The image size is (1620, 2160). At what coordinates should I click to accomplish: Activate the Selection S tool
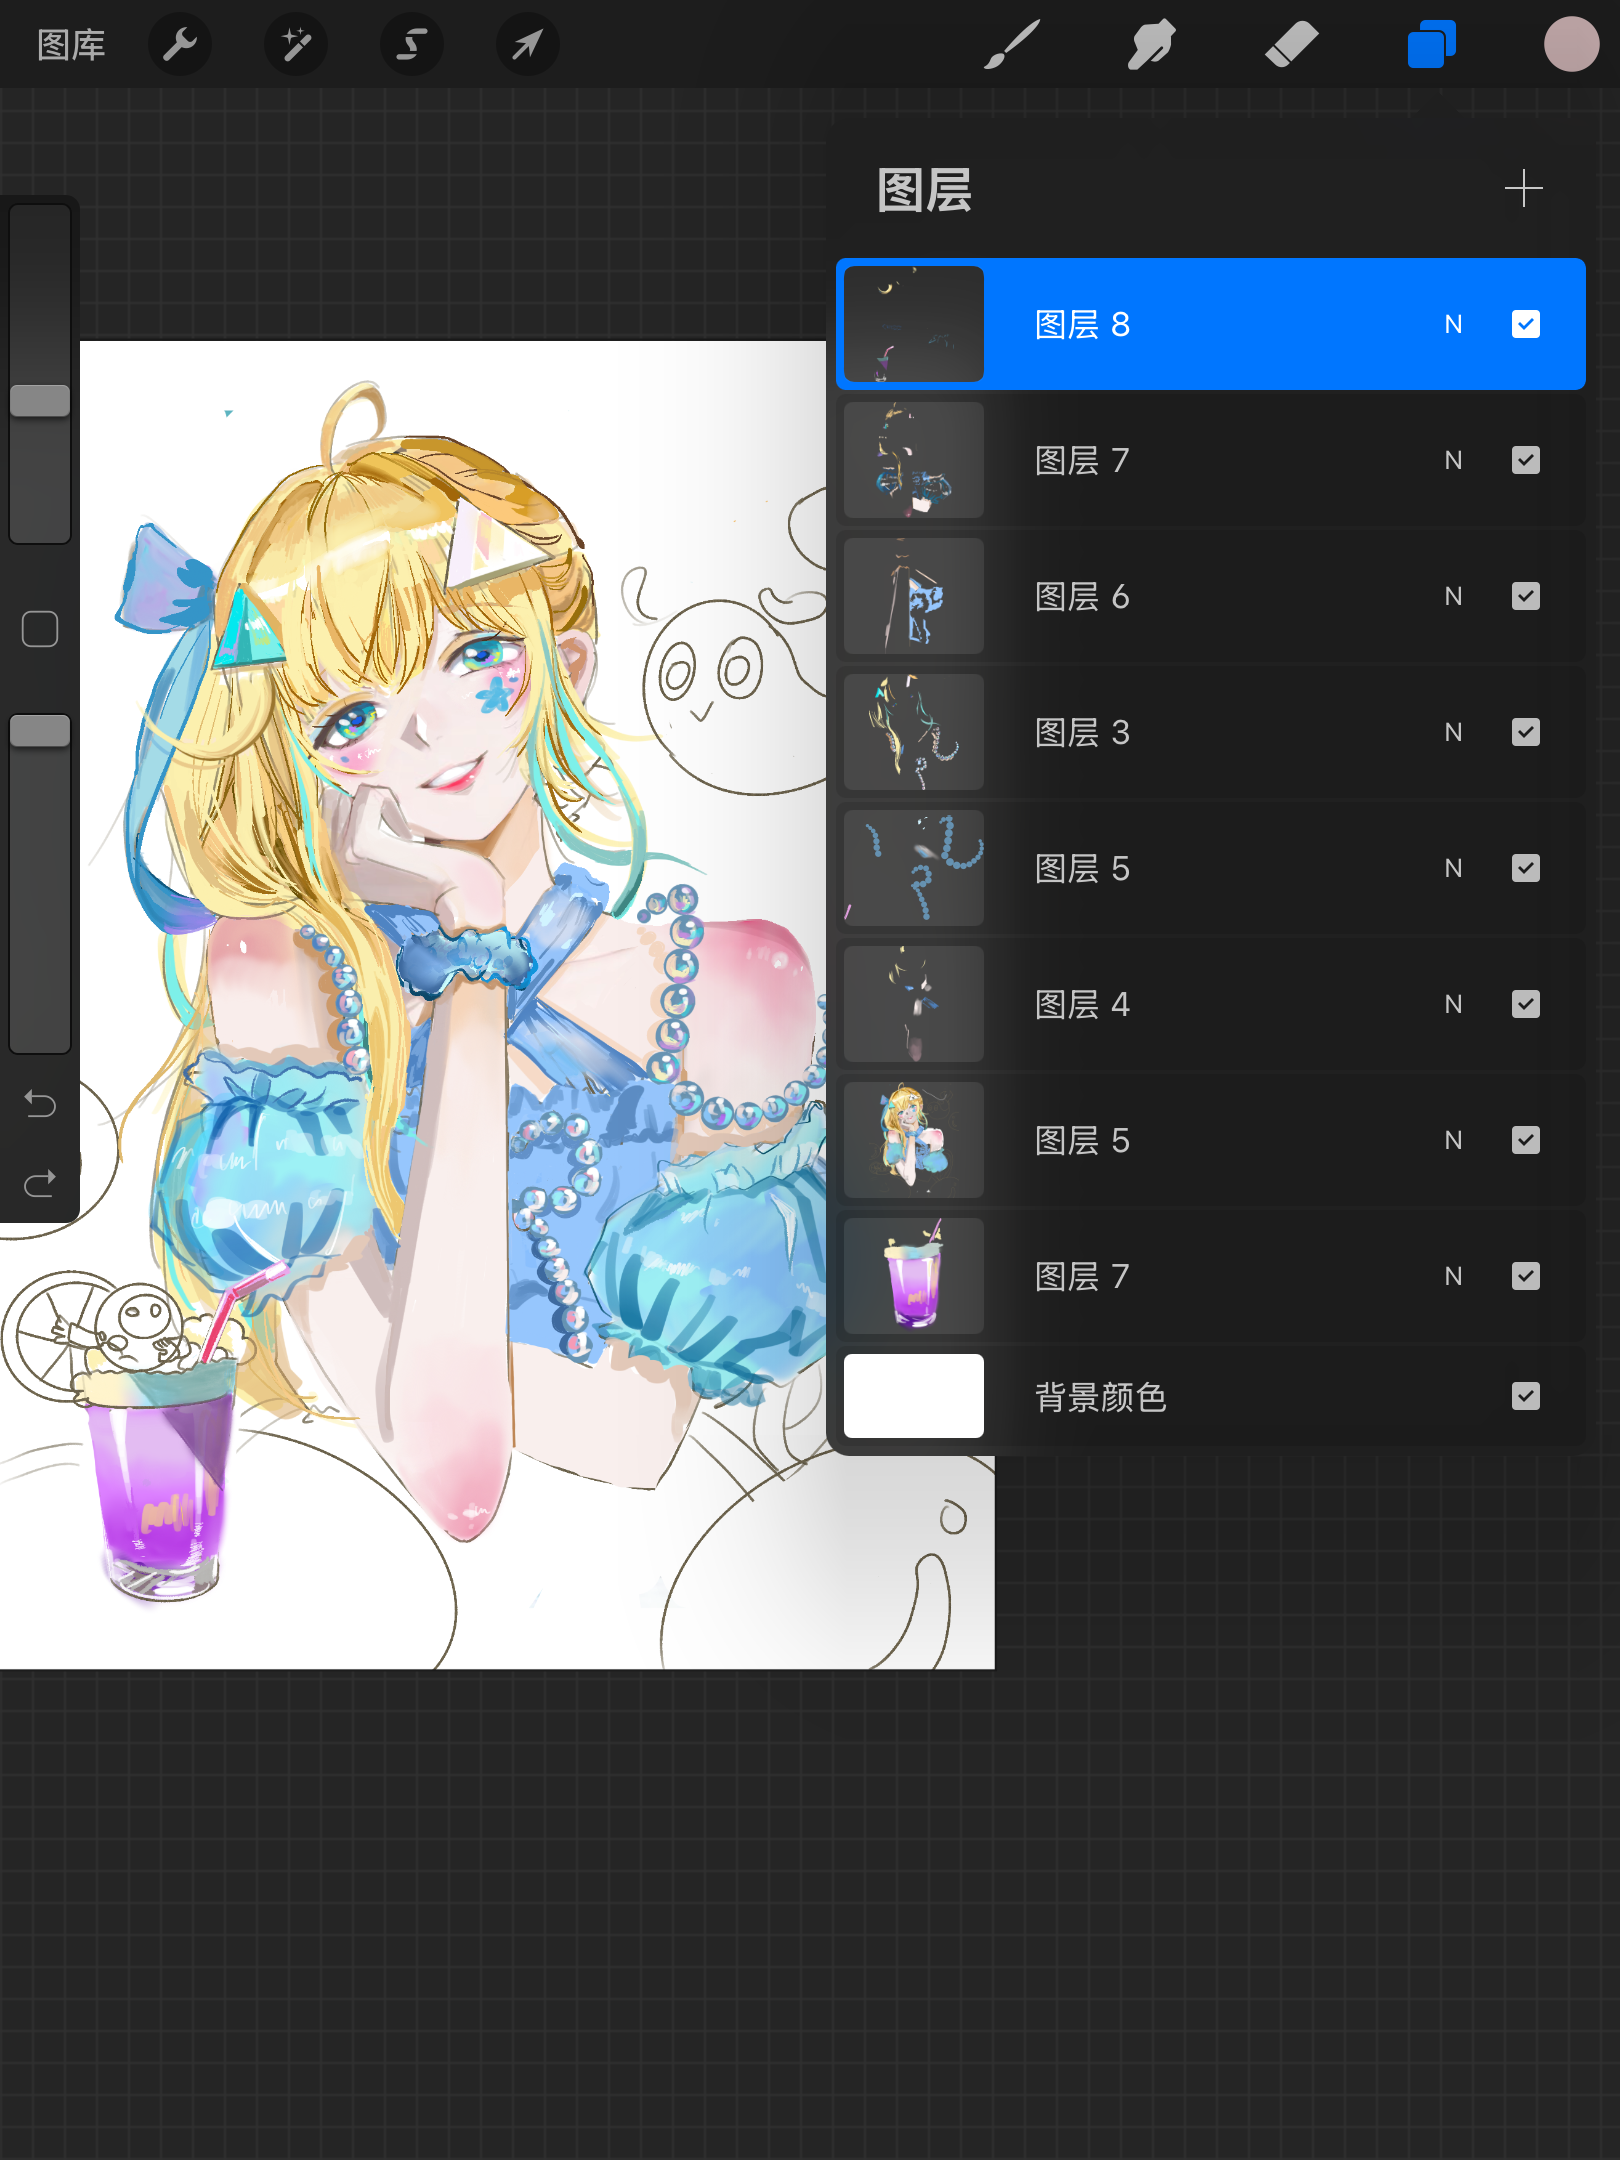click(412, 44)
